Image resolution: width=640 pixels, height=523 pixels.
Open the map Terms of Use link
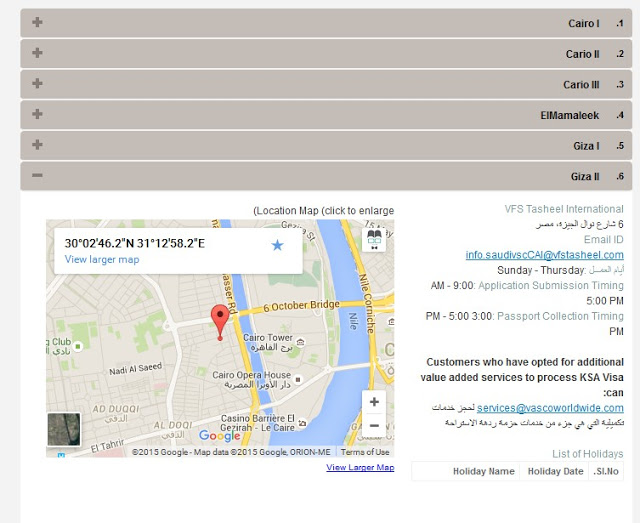point(365,452)
